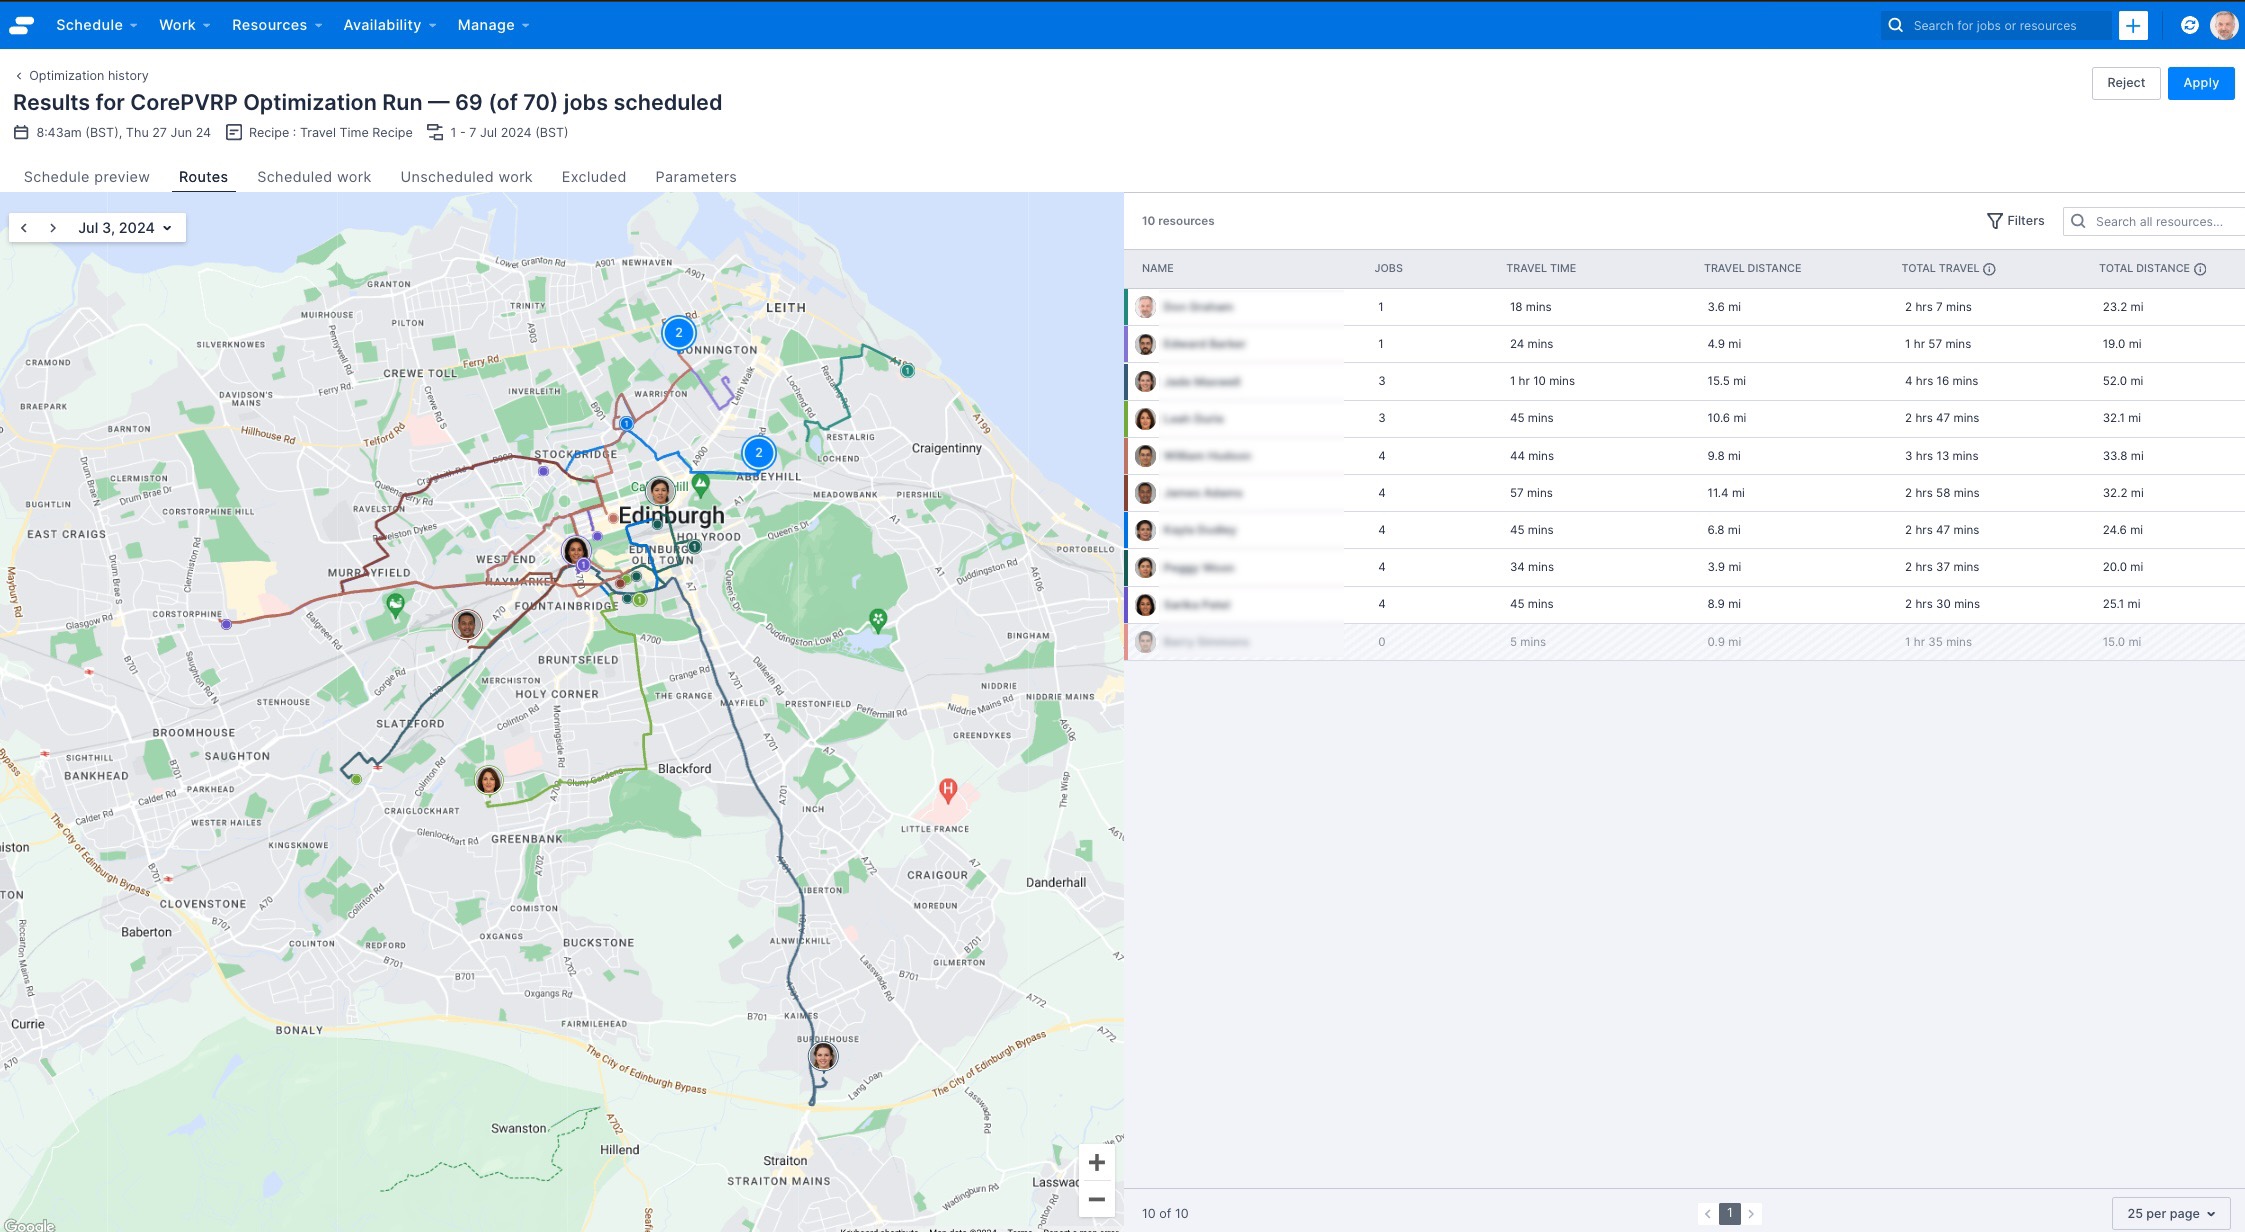This screenshot has width=2245, height=1232.
Task: Switch to the Unscheduled work tab
Action: coord(466,177)
